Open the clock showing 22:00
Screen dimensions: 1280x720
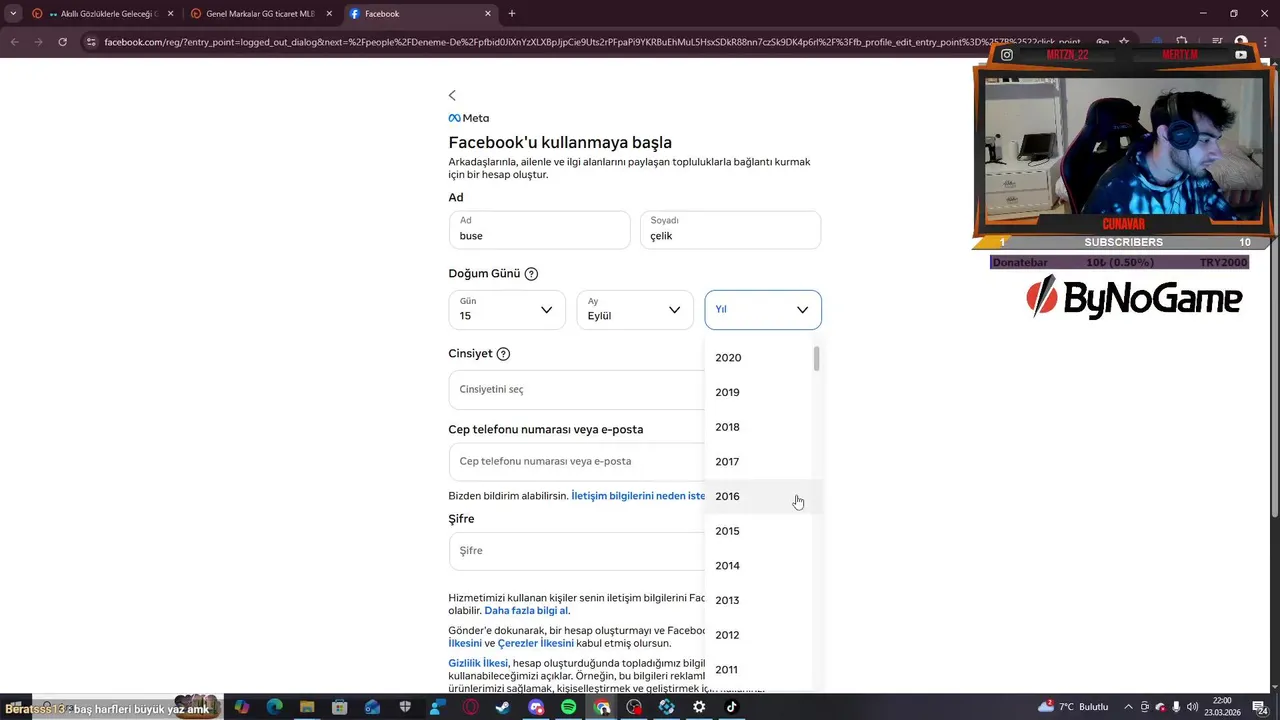pos(1222,707)
